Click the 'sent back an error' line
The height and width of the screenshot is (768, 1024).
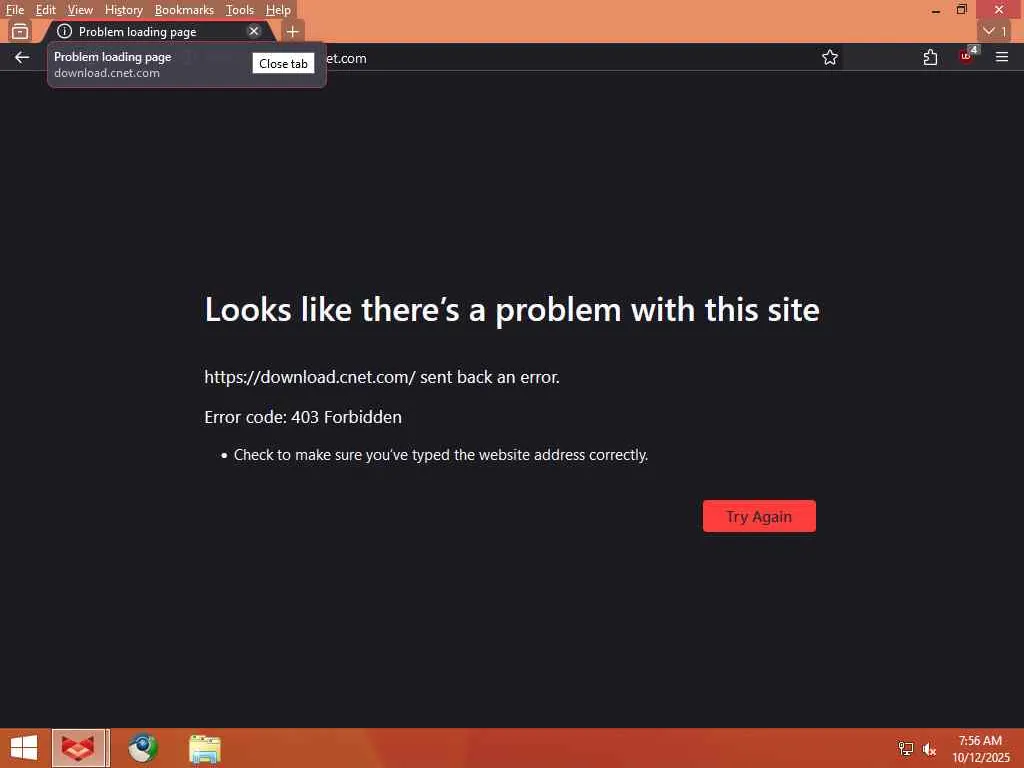(x=382, y=377)
